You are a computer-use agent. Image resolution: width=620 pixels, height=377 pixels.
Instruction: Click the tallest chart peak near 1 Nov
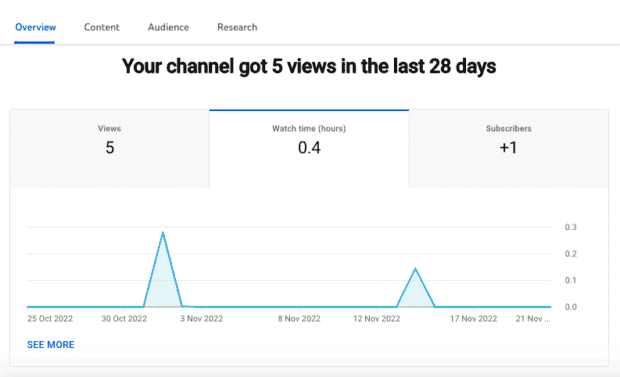163,233
